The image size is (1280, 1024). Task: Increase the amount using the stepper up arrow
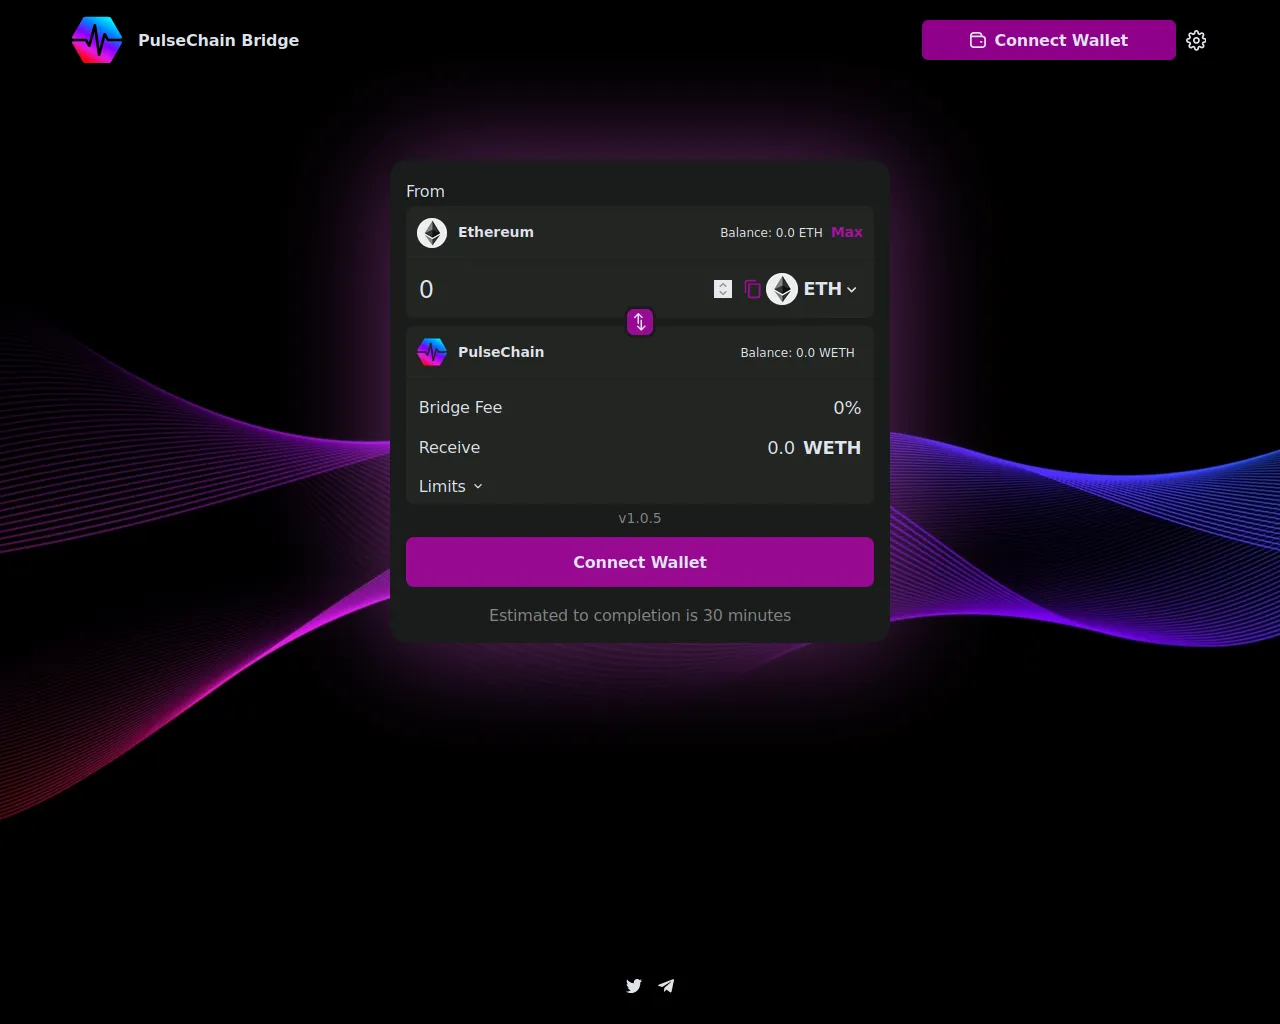pos(723,284)
